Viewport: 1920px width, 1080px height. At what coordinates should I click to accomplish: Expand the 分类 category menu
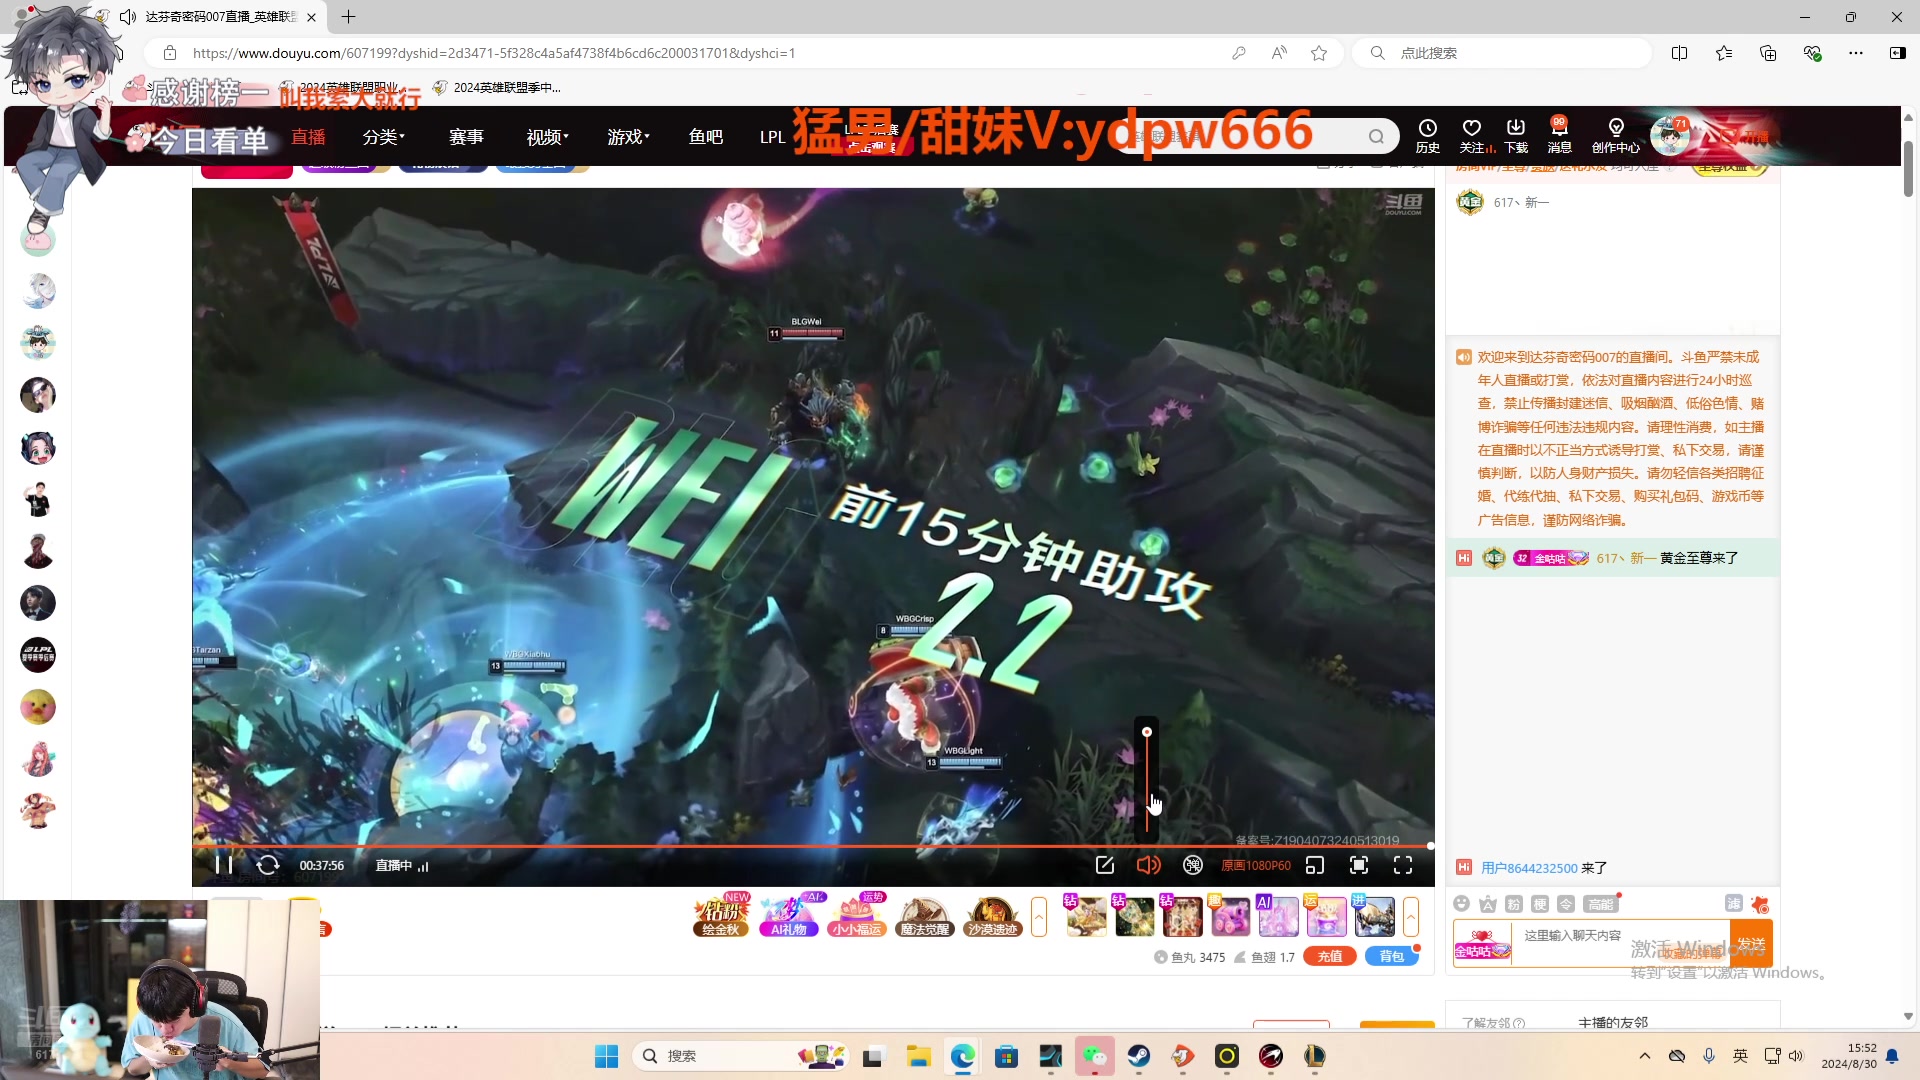[384, 137]
